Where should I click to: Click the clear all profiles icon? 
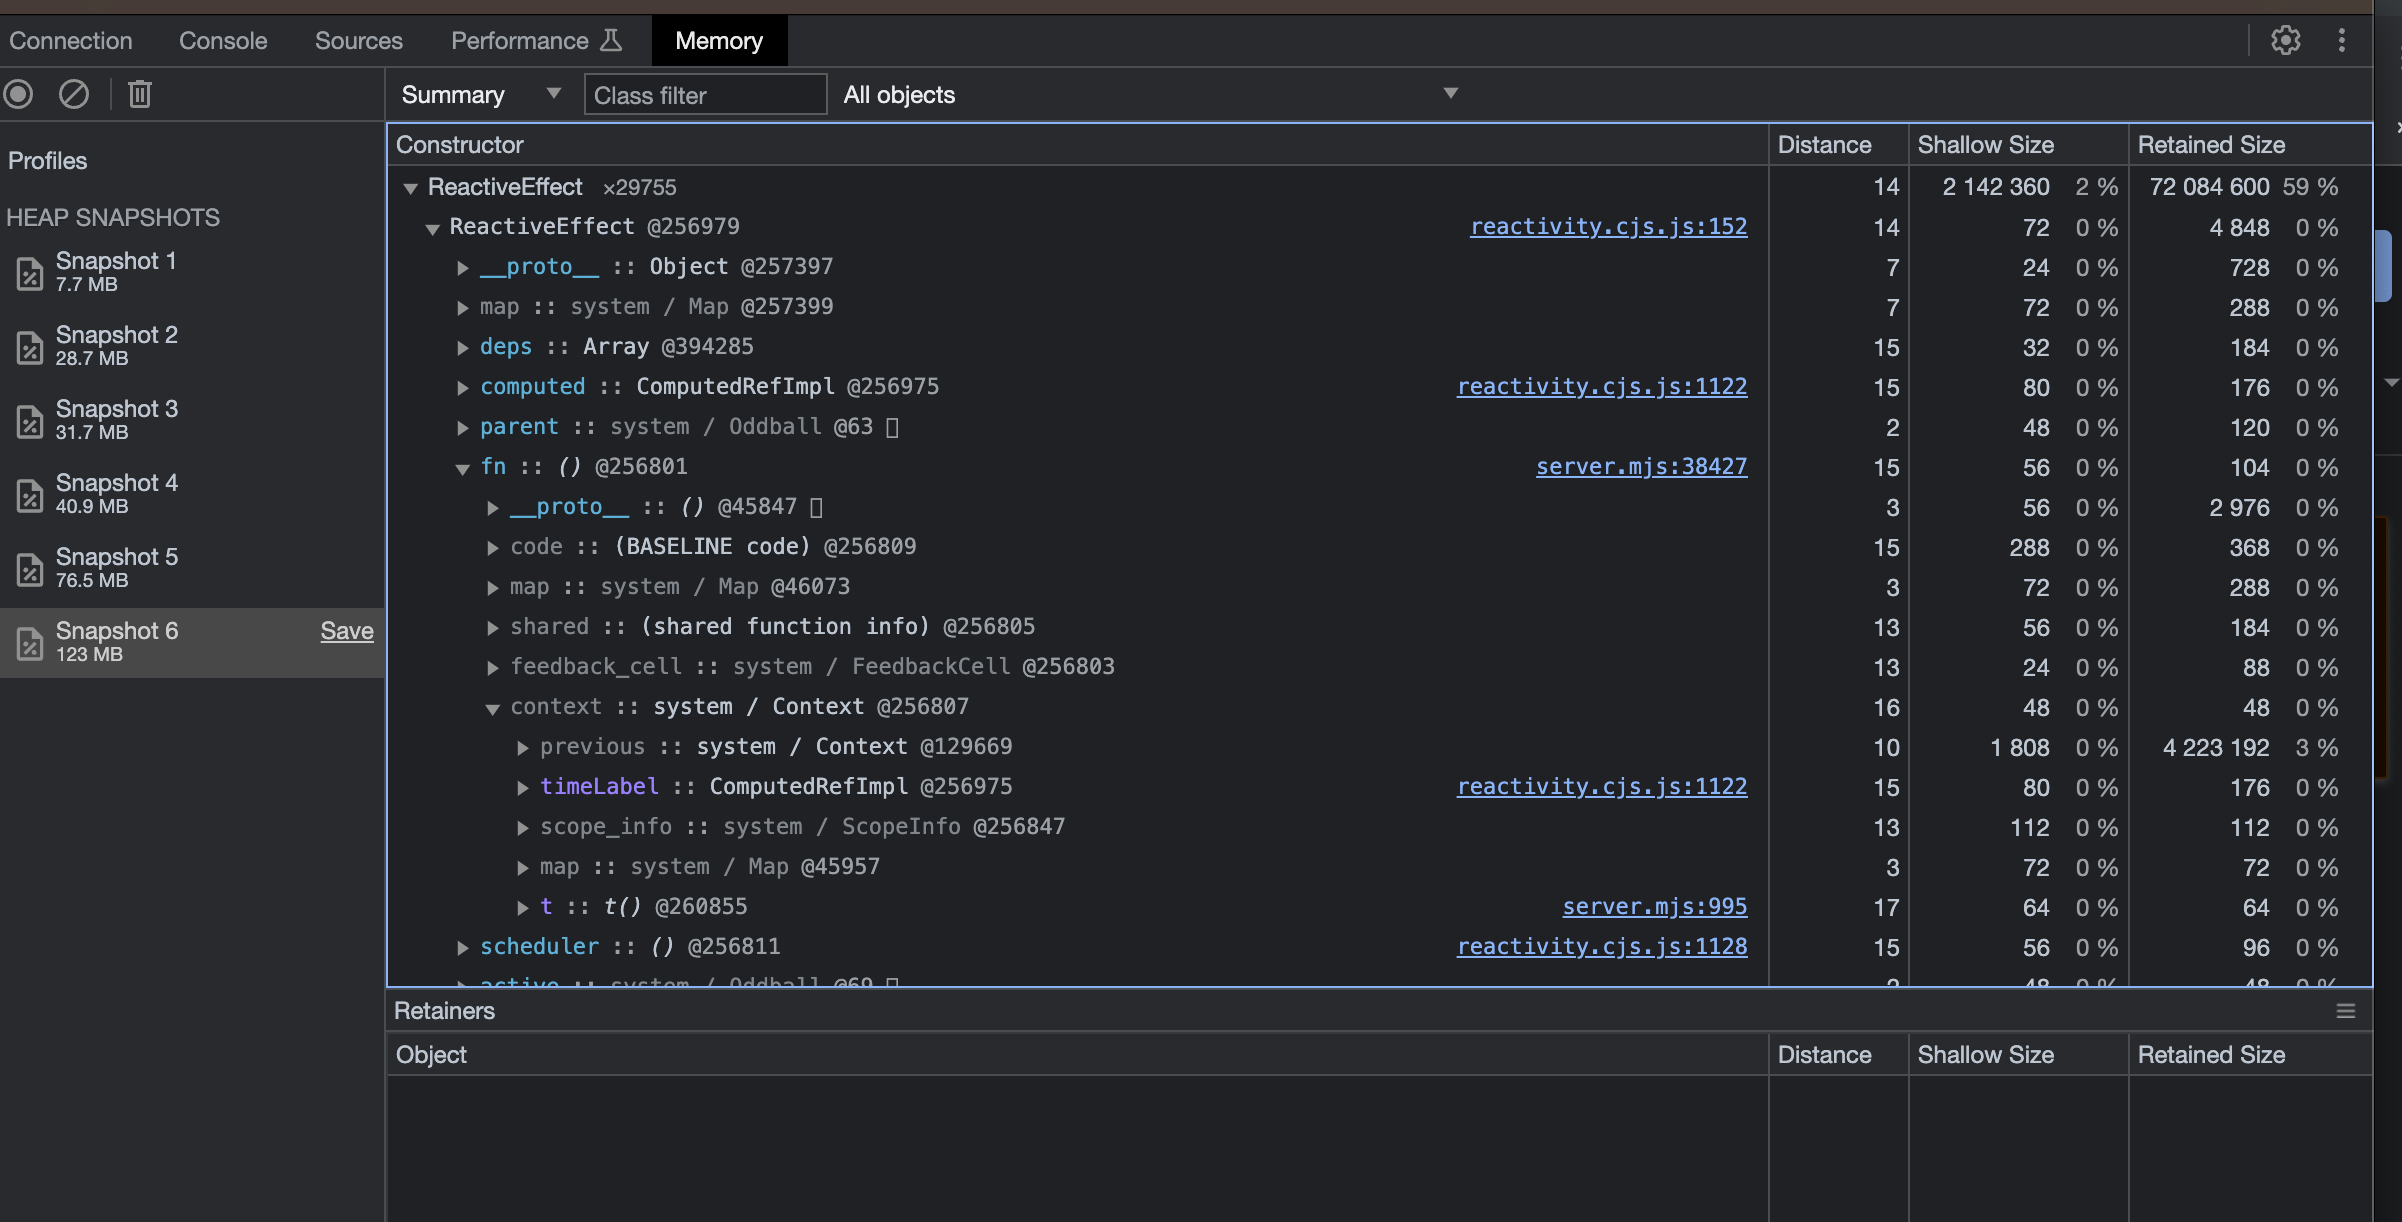pos(74,94)
